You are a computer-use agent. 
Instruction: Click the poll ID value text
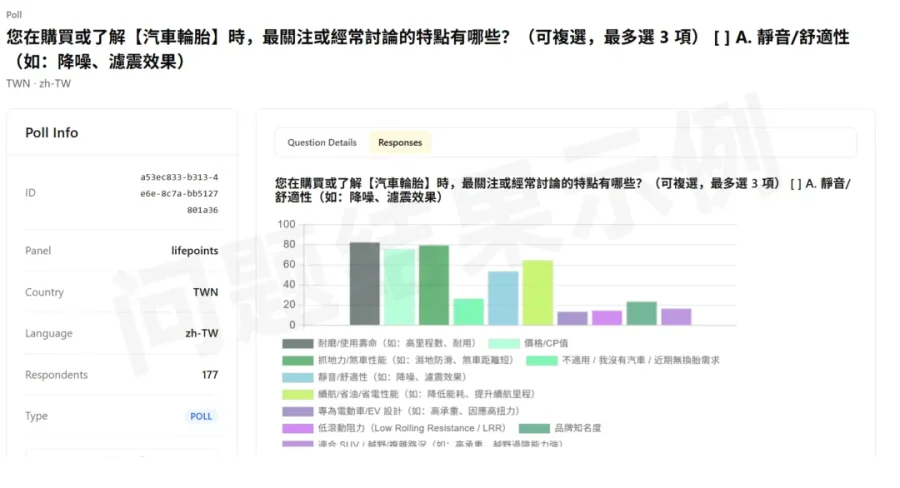(179, 193)
